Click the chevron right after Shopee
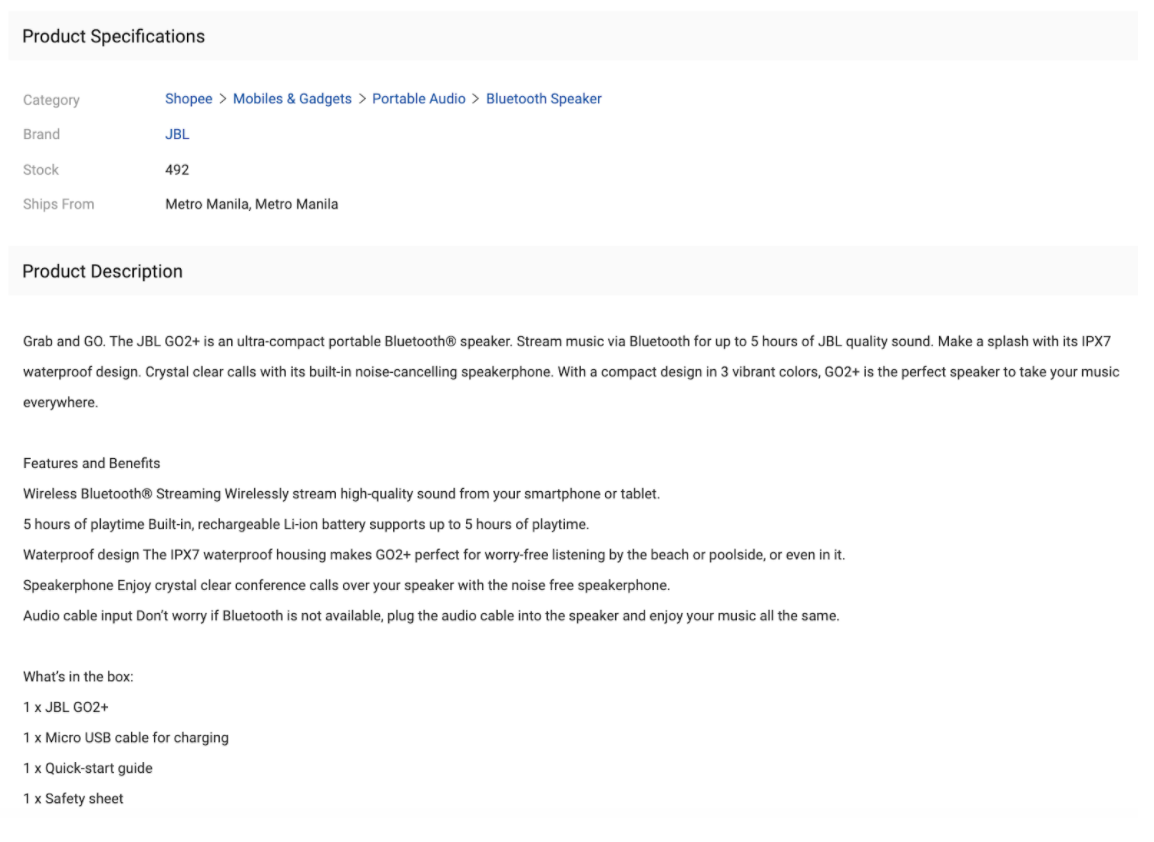 (223, 99)
